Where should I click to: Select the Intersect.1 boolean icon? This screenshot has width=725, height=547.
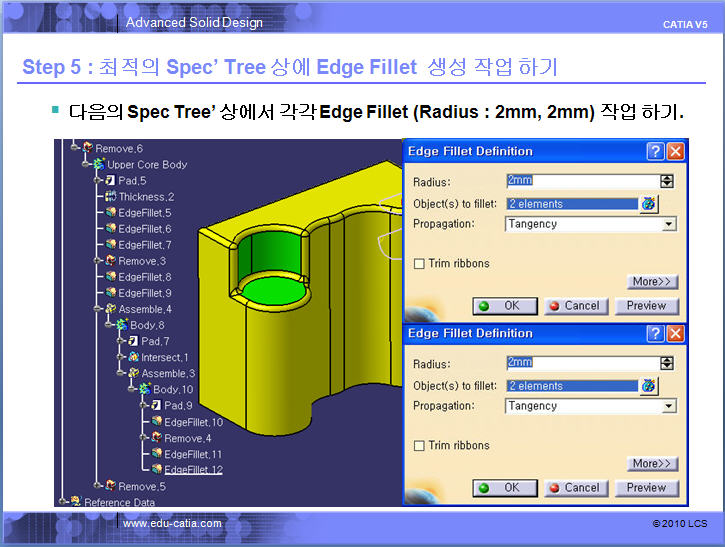[x=134, y=356]
